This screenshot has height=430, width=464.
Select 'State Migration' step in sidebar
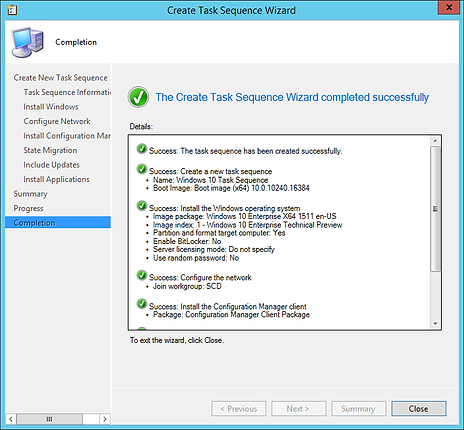point(50,150)
